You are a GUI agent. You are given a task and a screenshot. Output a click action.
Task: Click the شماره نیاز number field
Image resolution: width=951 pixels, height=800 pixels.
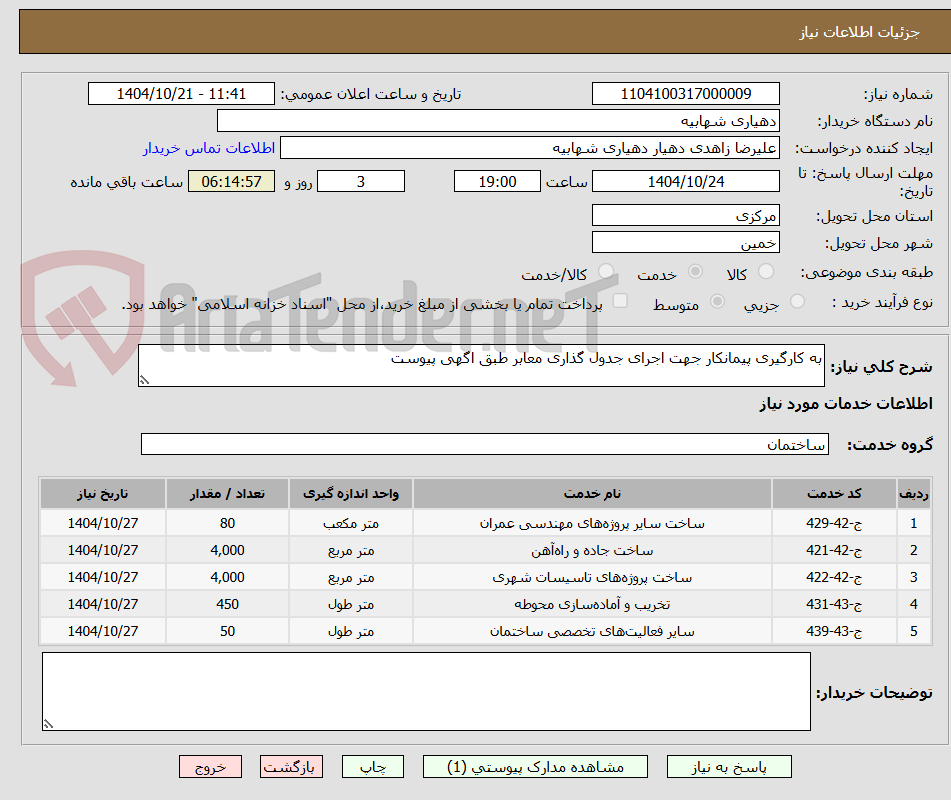click(685, 94)
